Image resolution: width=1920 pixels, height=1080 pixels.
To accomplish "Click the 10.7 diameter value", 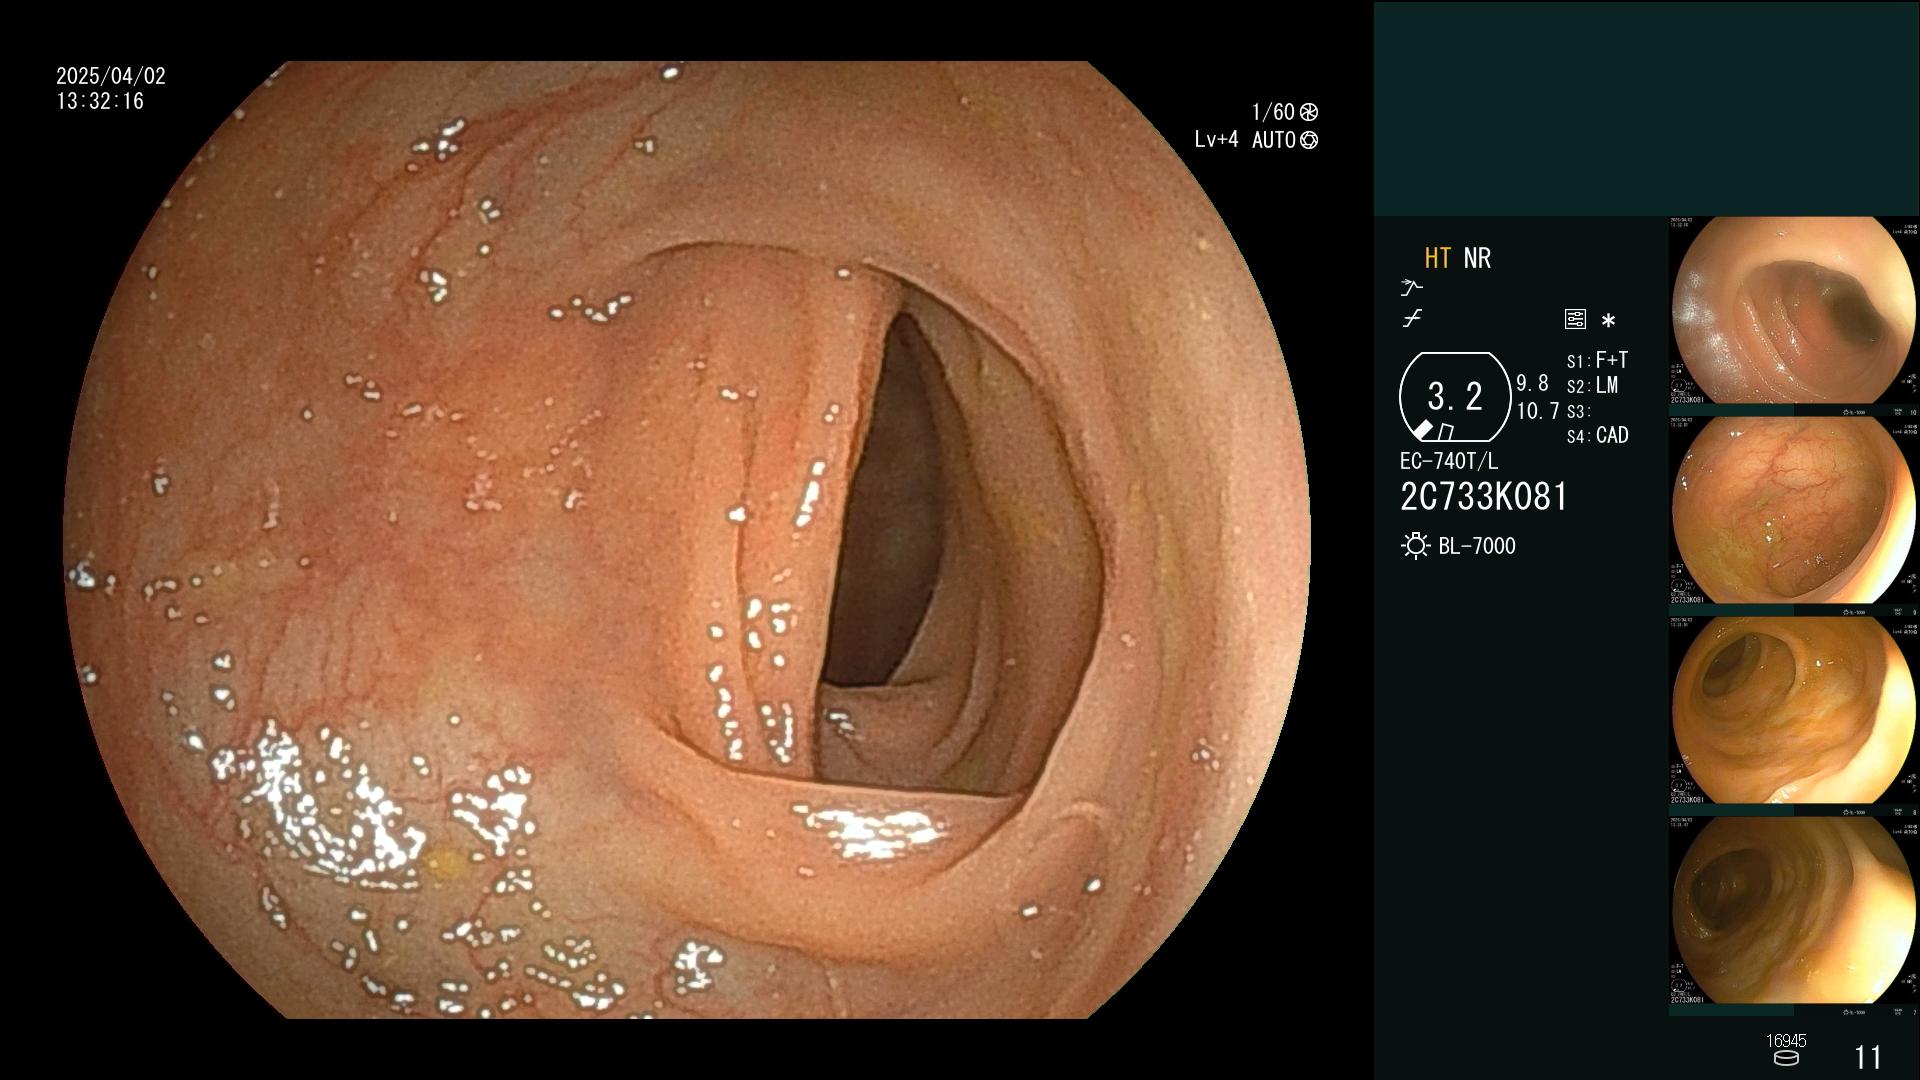I will (x=1538, y=411).
